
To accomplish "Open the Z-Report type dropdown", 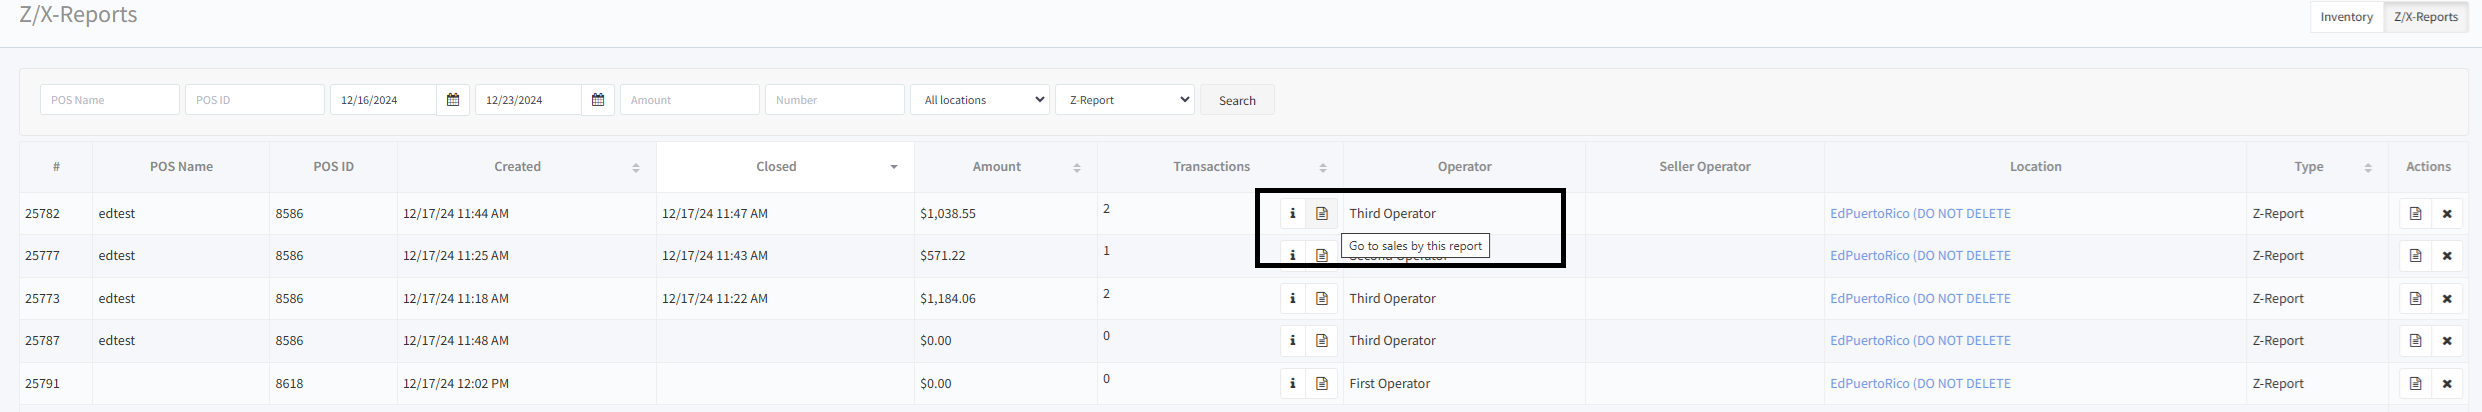I will click(x=1125, y=100).
